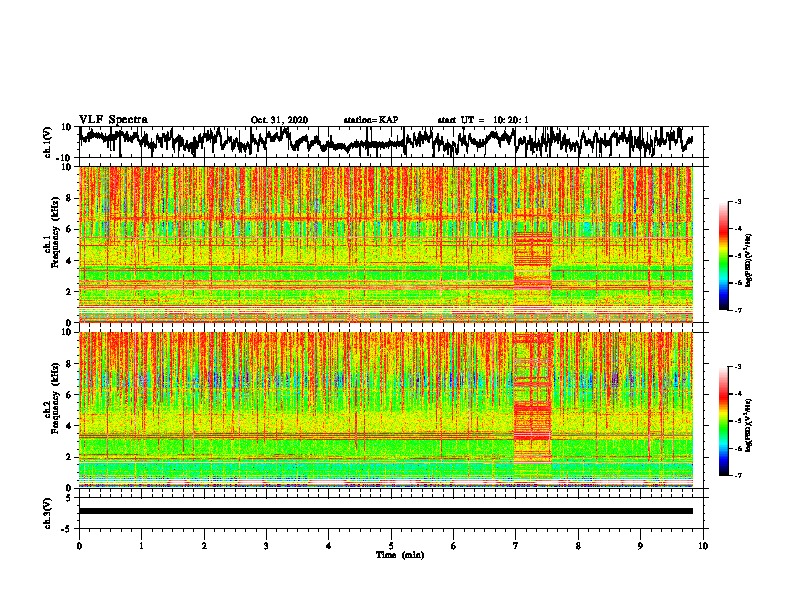The height and width of the screenshot is (612, 792).
Task: Click the time axis tick label '7'
Action: pos(516,546)
